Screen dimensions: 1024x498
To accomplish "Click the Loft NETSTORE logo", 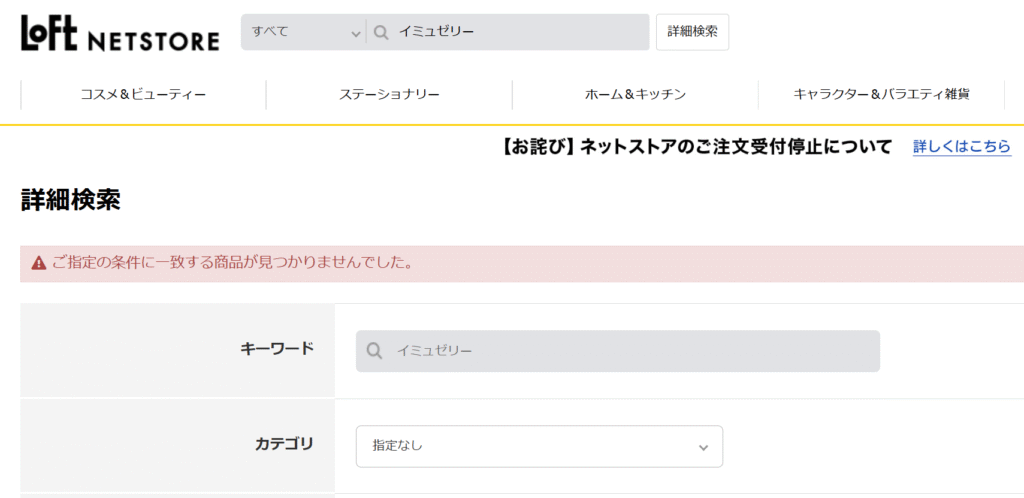I will pyautogui.click(x=120, y=34).
